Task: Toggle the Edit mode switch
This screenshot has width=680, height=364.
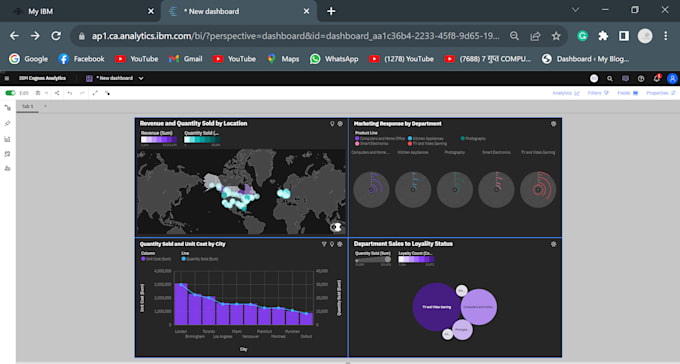Action: point(10,93)
